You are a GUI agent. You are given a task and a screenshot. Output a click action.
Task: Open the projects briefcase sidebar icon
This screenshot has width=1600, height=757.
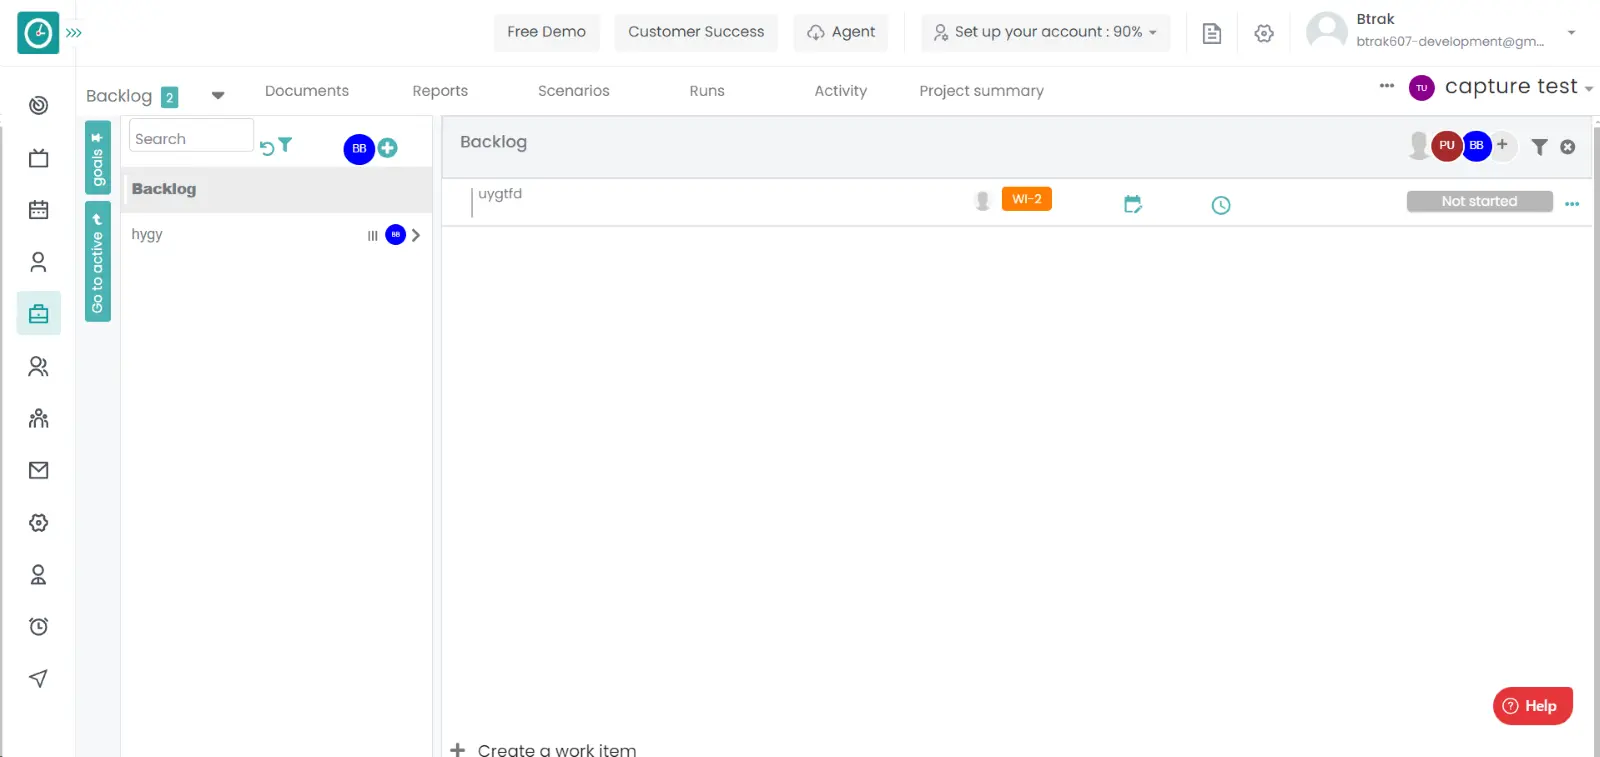click(38, 314)
